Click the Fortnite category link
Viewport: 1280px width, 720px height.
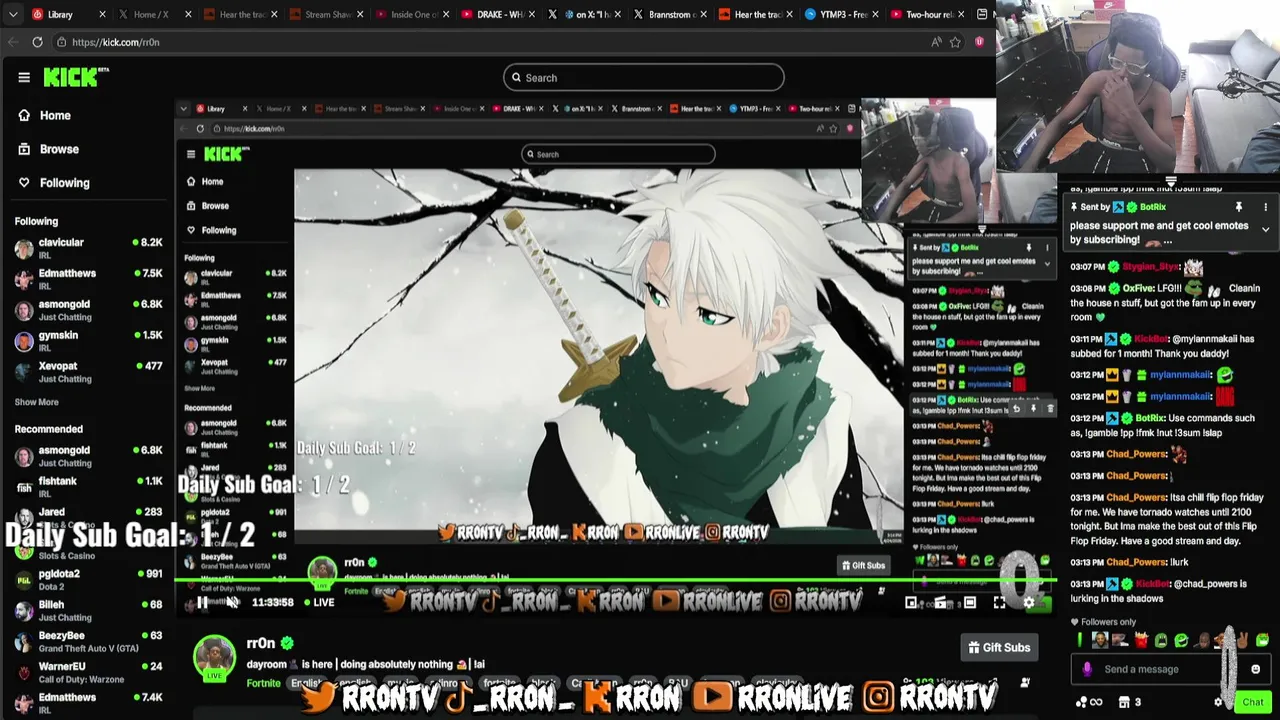point(263,683)
